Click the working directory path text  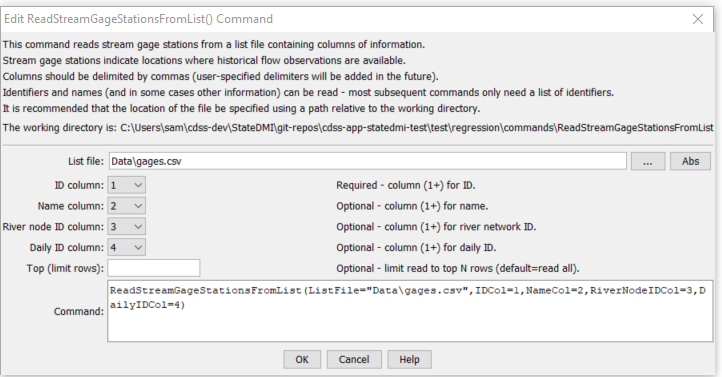click(417, 128)
